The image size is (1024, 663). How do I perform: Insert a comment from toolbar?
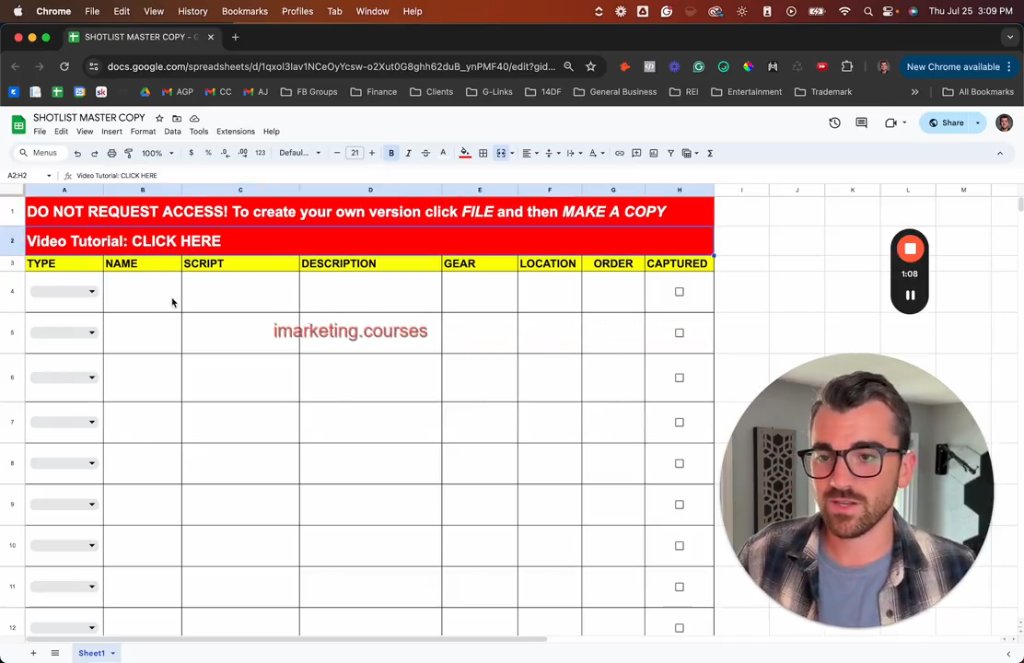(636, 153)
